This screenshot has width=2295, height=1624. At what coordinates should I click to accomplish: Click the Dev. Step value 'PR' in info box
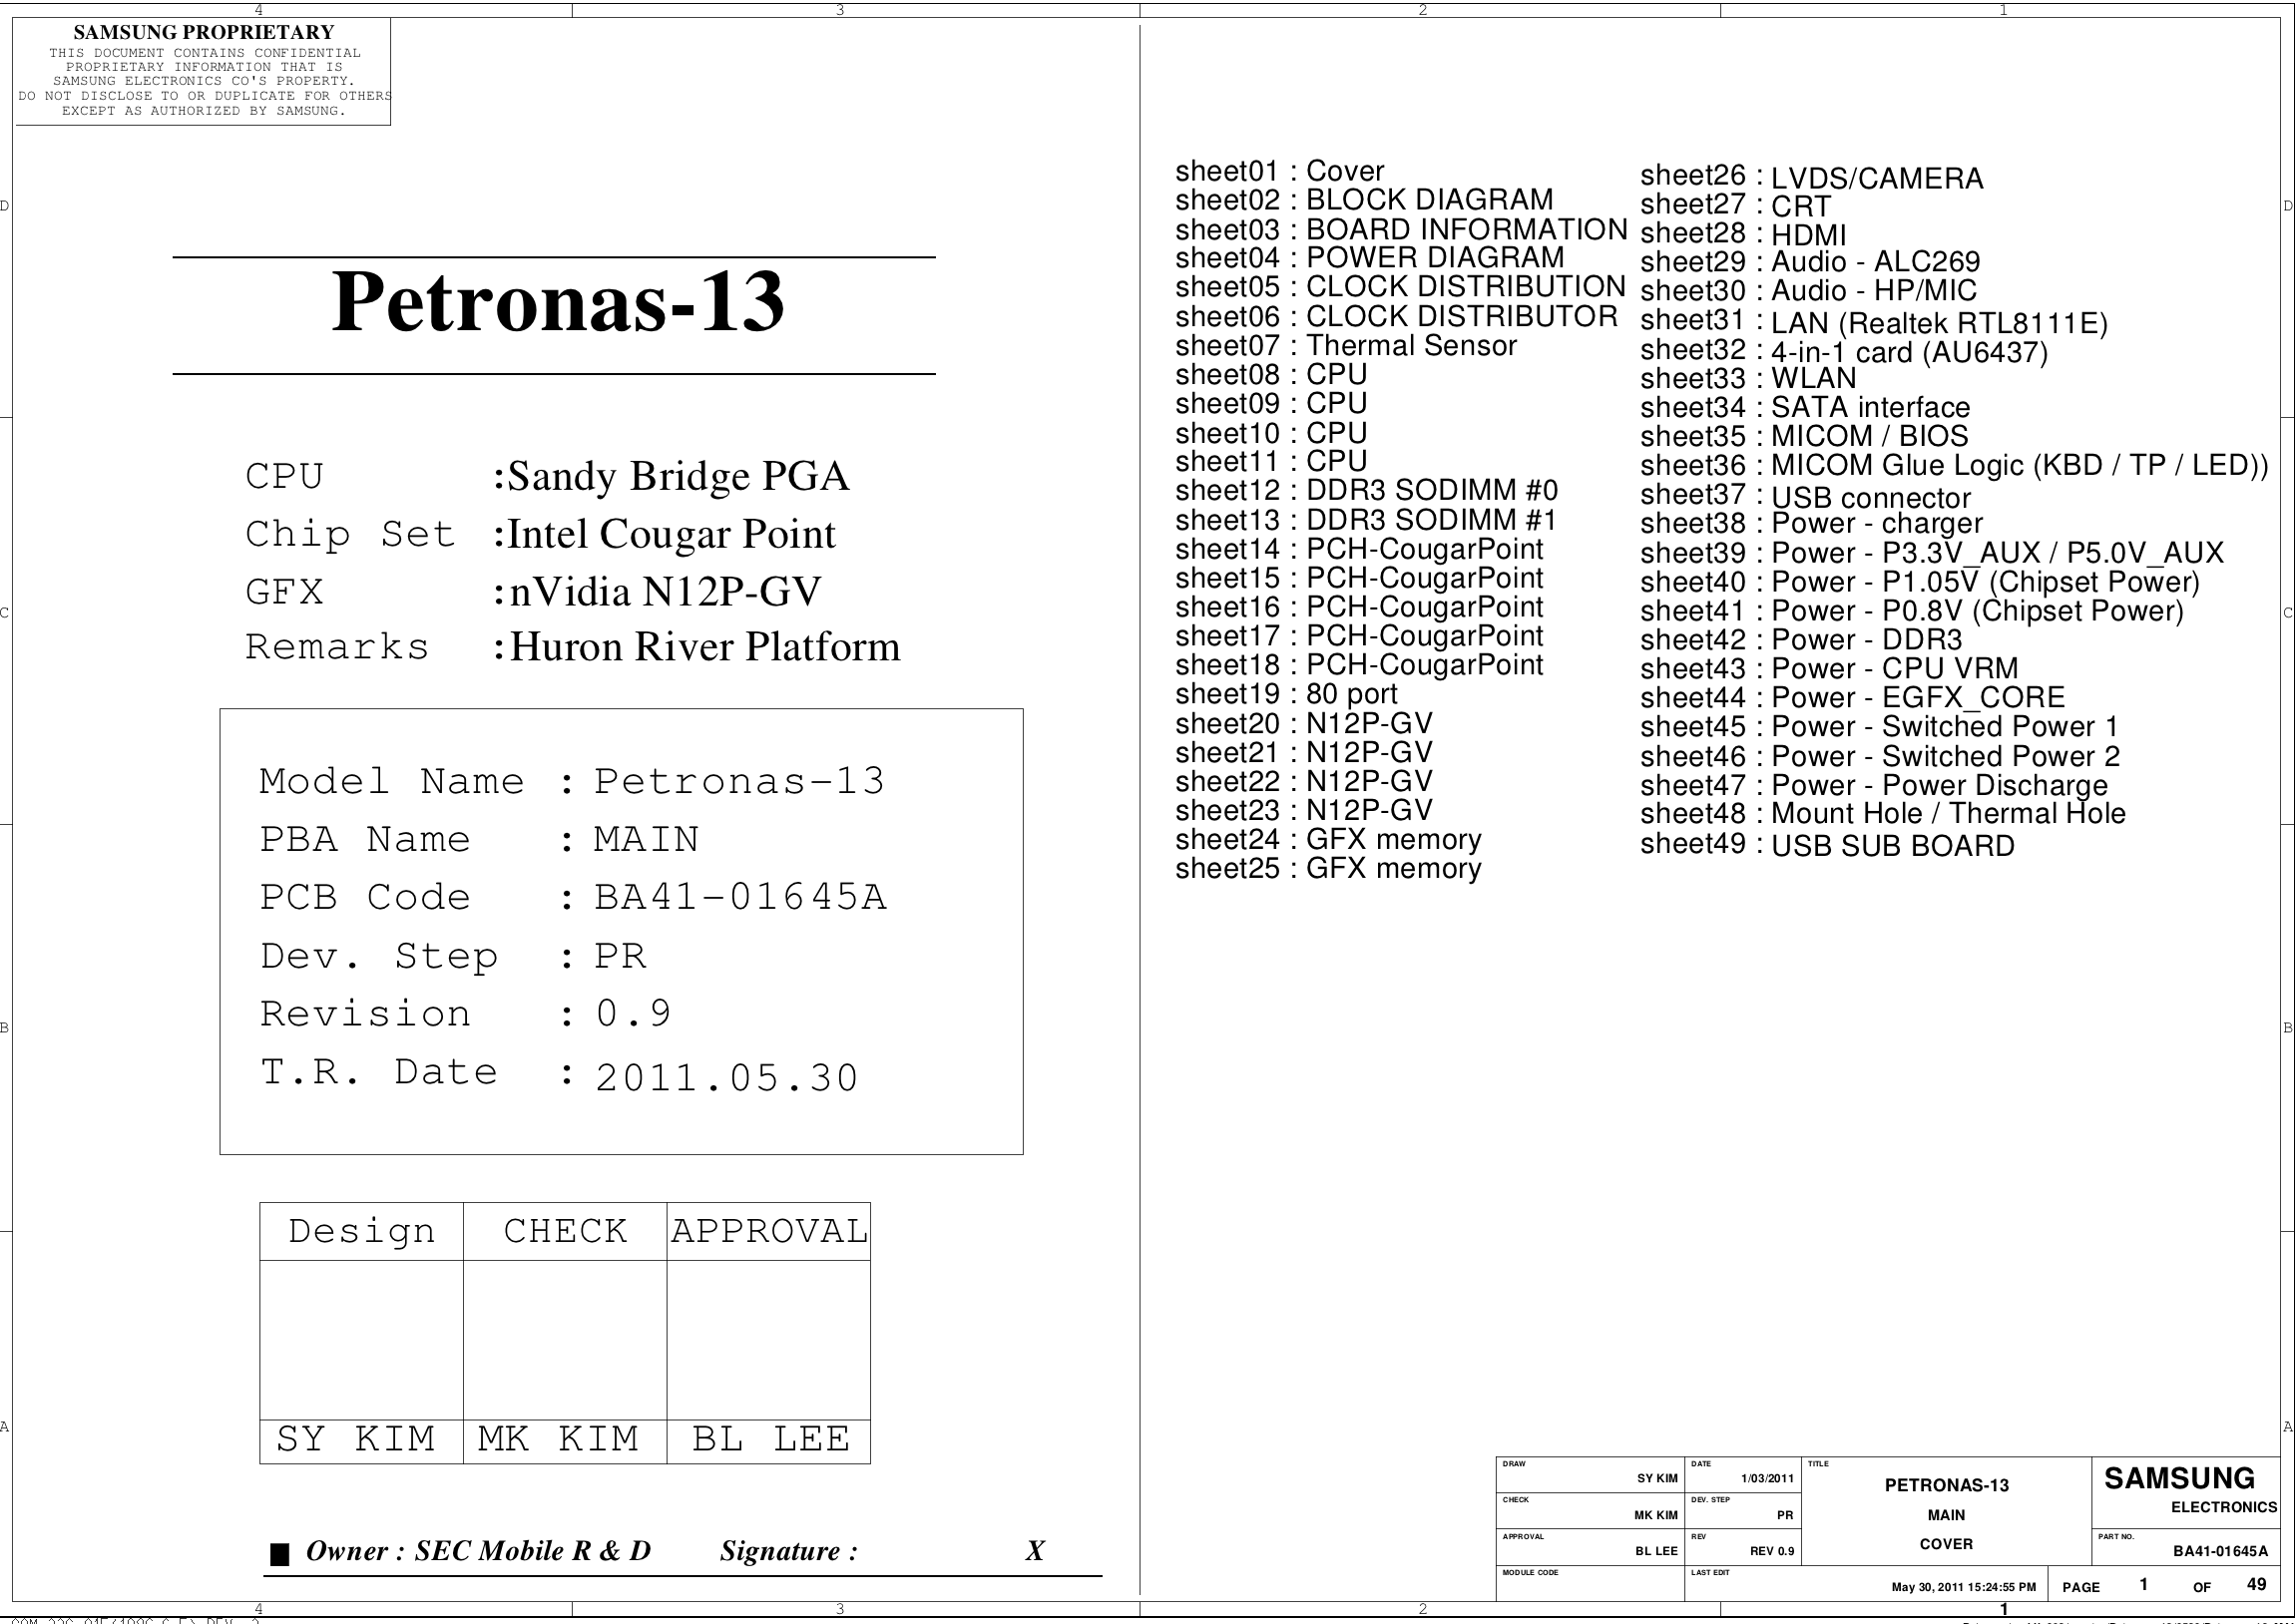620,956
